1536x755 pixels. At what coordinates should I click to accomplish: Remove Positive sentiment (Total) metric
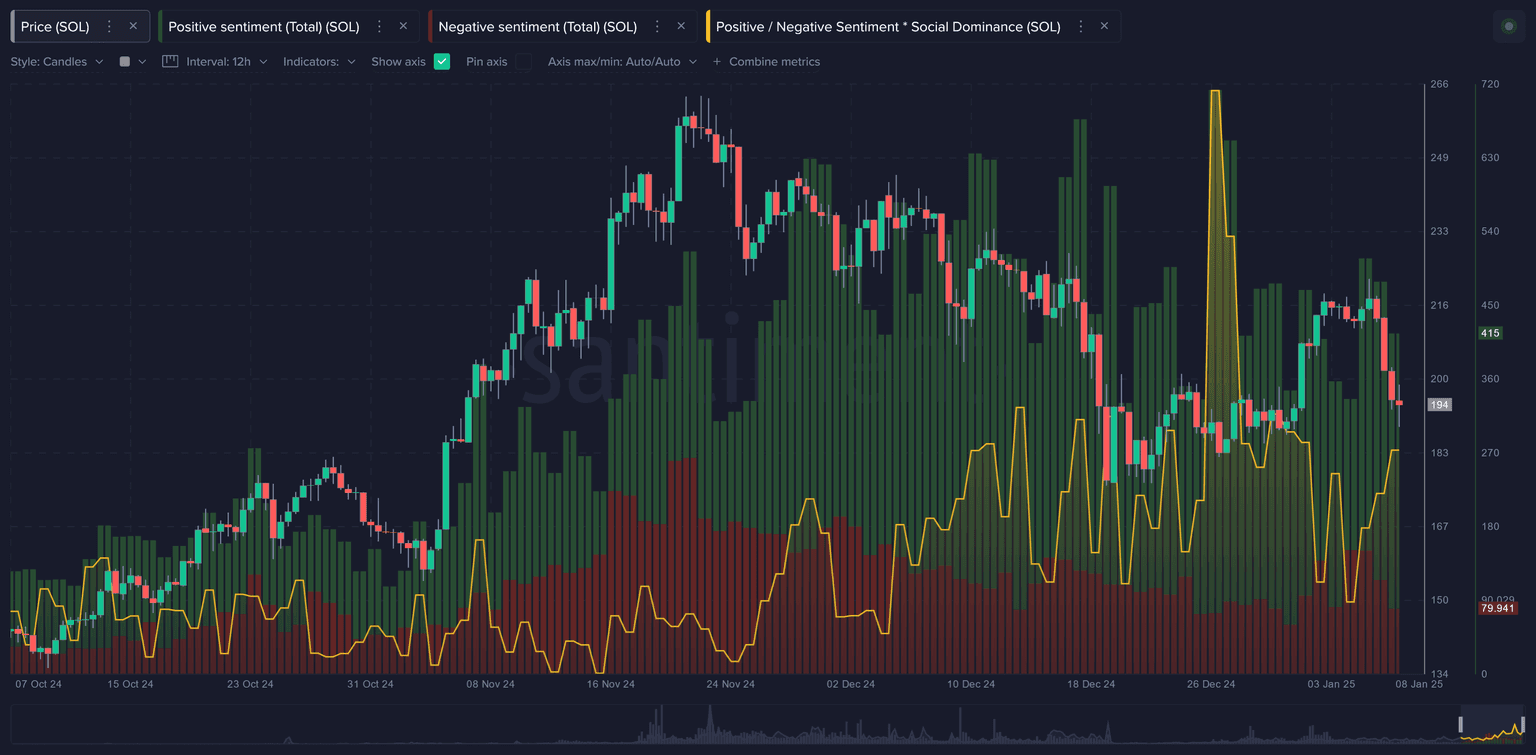pos(403,27)
